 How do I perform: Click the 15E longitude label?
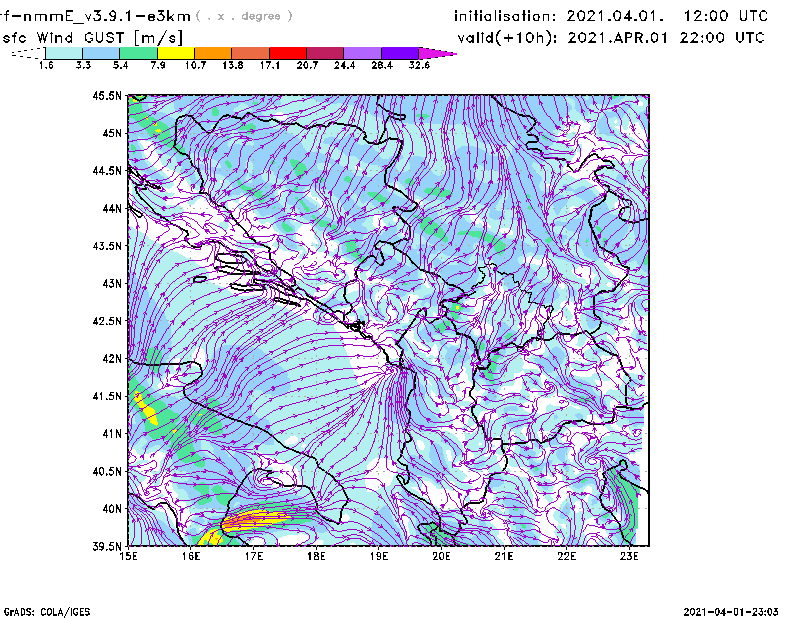[128, 556]
